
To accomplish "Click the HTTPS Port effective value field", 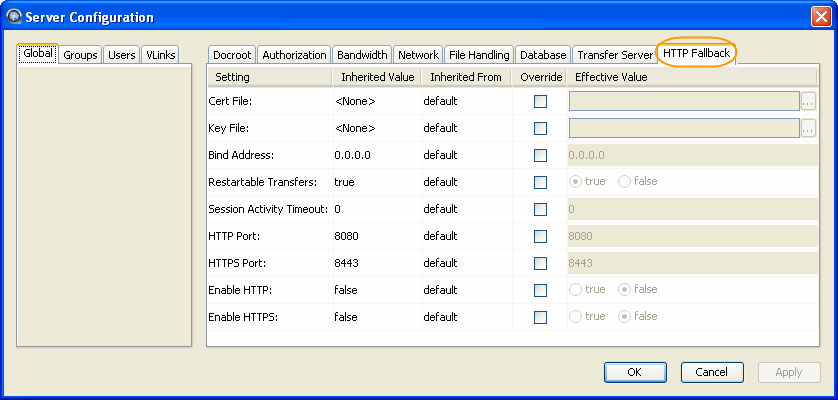I will [x=693, y=263].
